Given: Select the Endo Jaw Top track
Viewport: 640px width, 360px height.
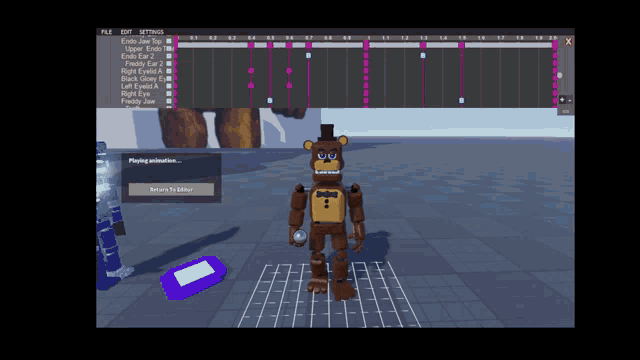Looking at the screenshot, I should pyautogui.click(x=141, y=41).
